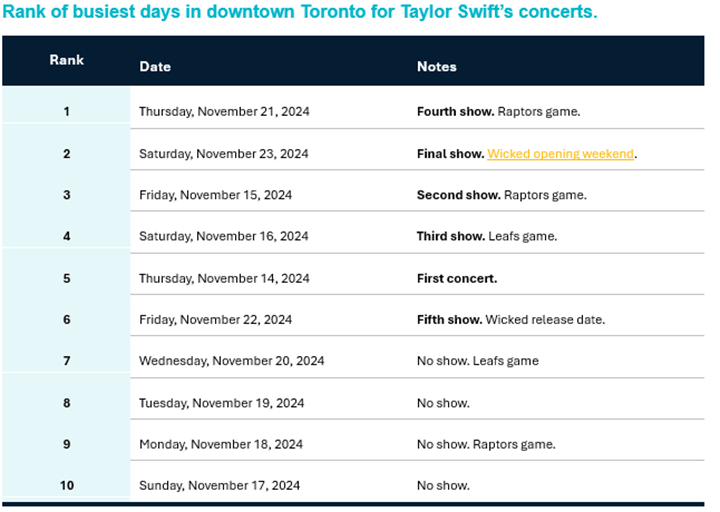Click Fifth show. Wicked release date note
720x512 pixels.
[x=511, y=320]
